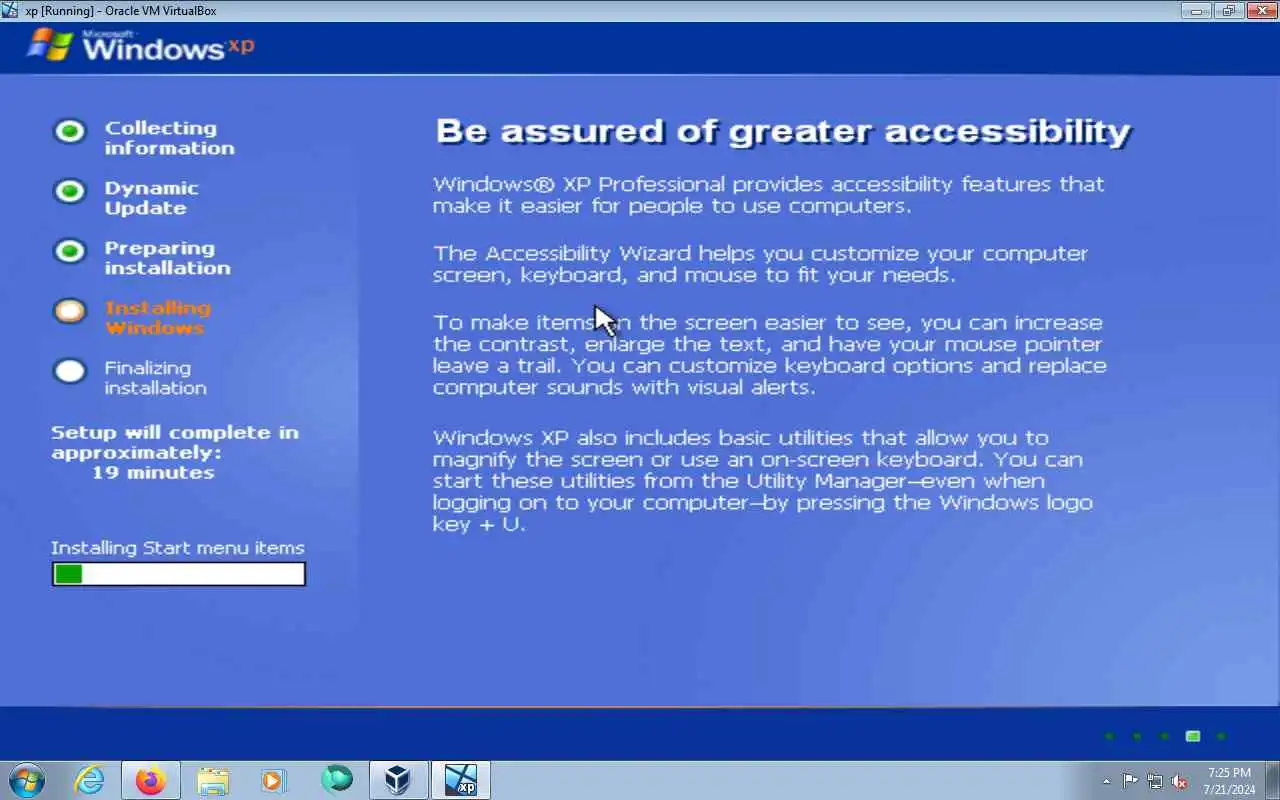This screenshot has width=1280, height=800.
Task: Click the window title 'xp [Running] - Oracle VM VirtualBox'
Action: (120, 11)
